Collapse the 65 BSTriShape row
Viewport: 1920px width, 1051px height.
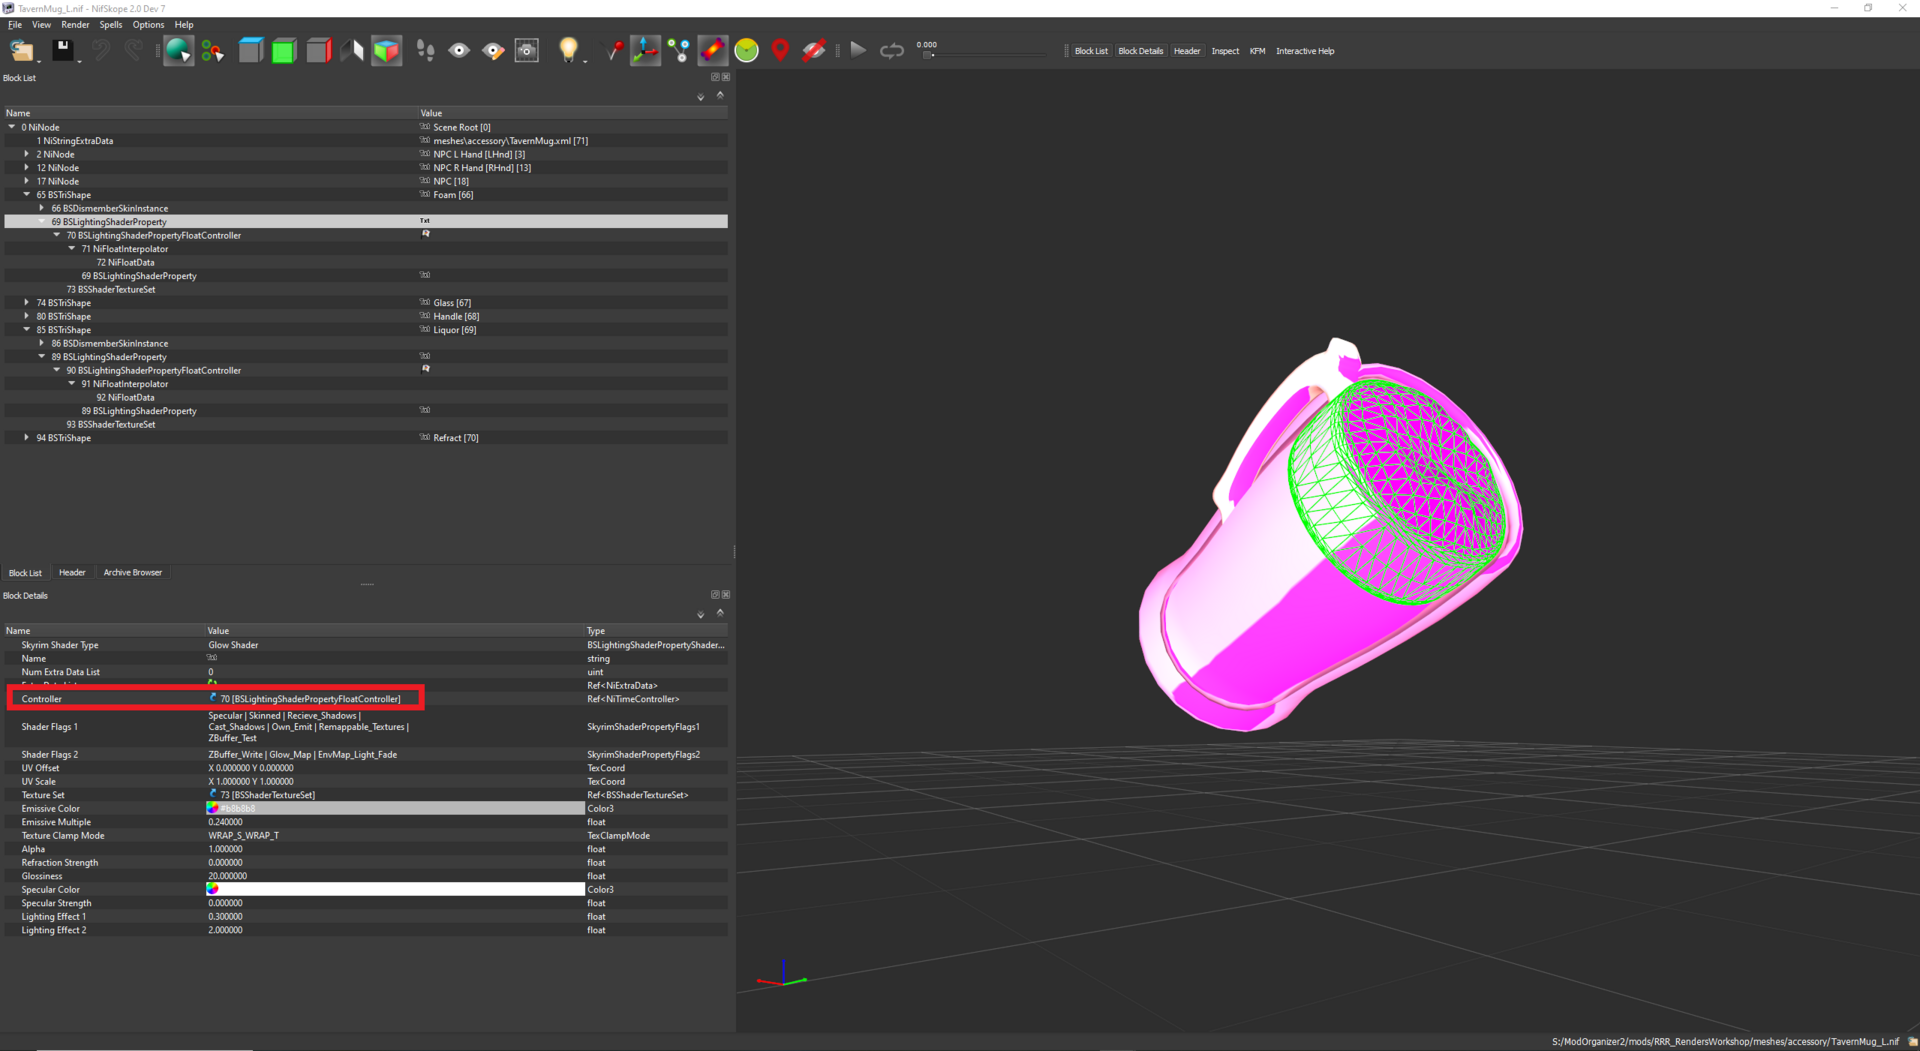[x=27, y=194]
